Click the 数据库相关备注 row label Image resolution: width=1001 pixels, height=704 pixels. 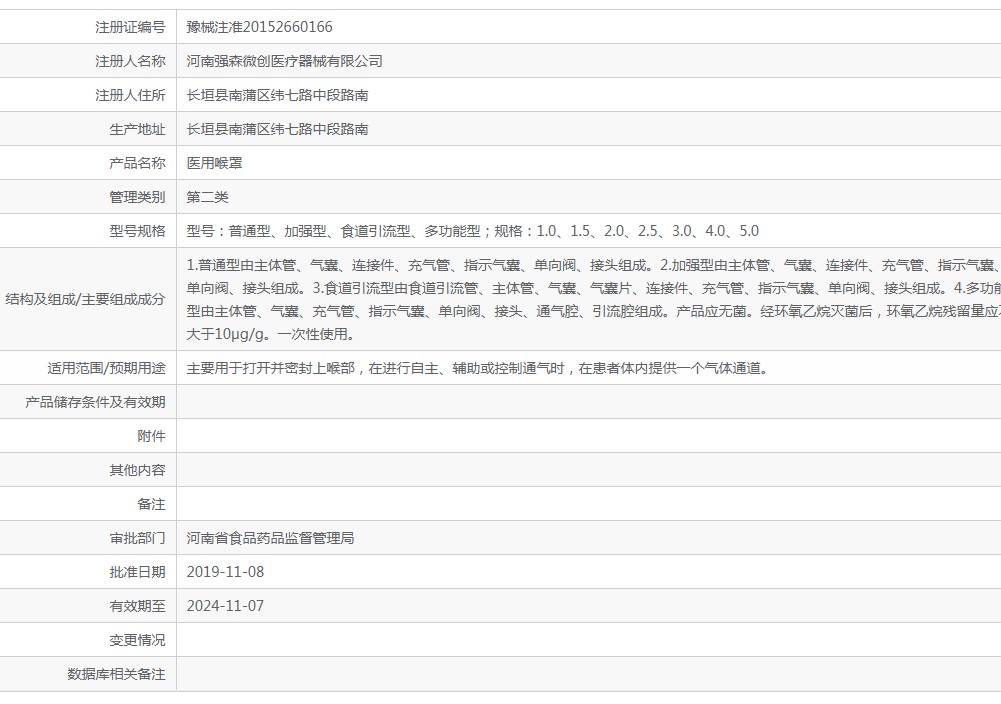pyautogui.click(x=116, y=674)
